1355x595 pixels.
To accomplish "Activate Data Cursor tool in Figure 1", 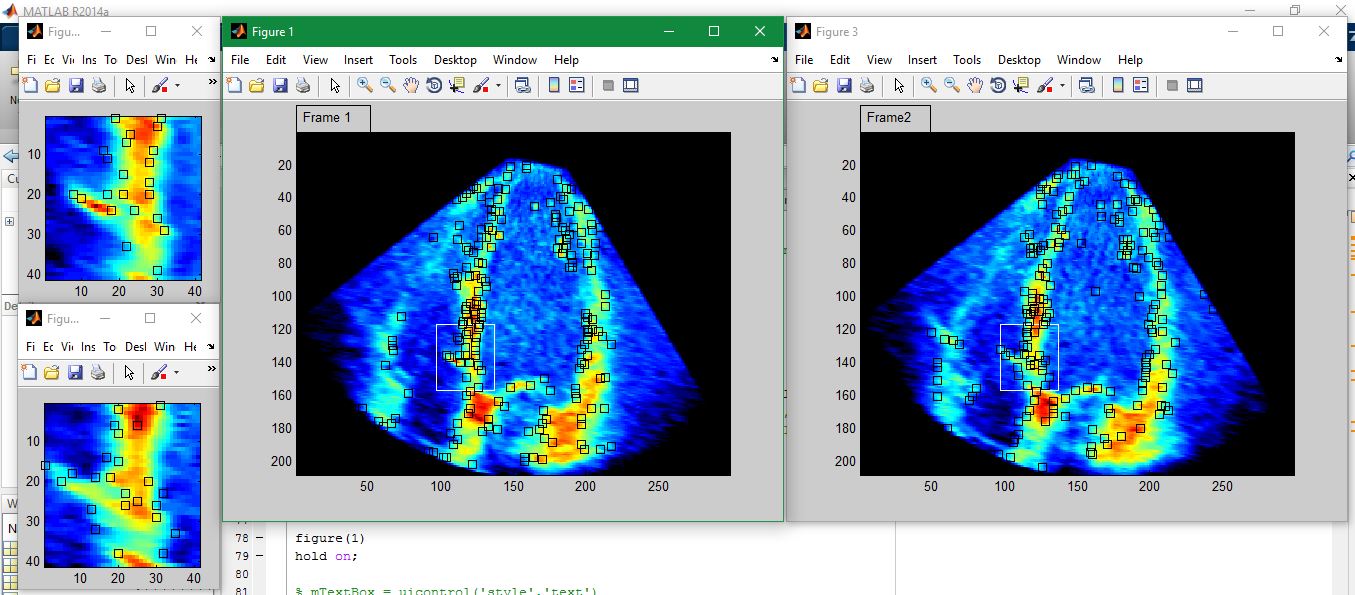I will 456,86.
